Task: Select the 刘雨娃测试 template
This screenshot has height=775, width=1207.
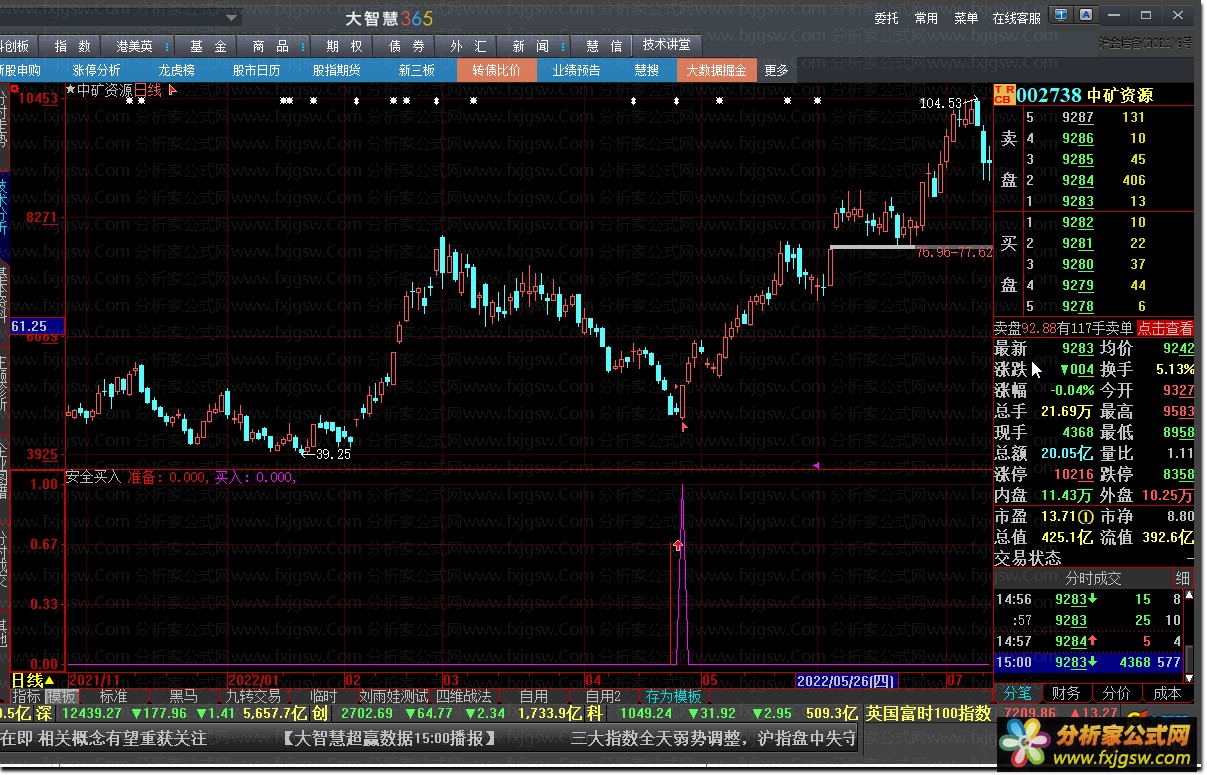Action: coord(394,696)
